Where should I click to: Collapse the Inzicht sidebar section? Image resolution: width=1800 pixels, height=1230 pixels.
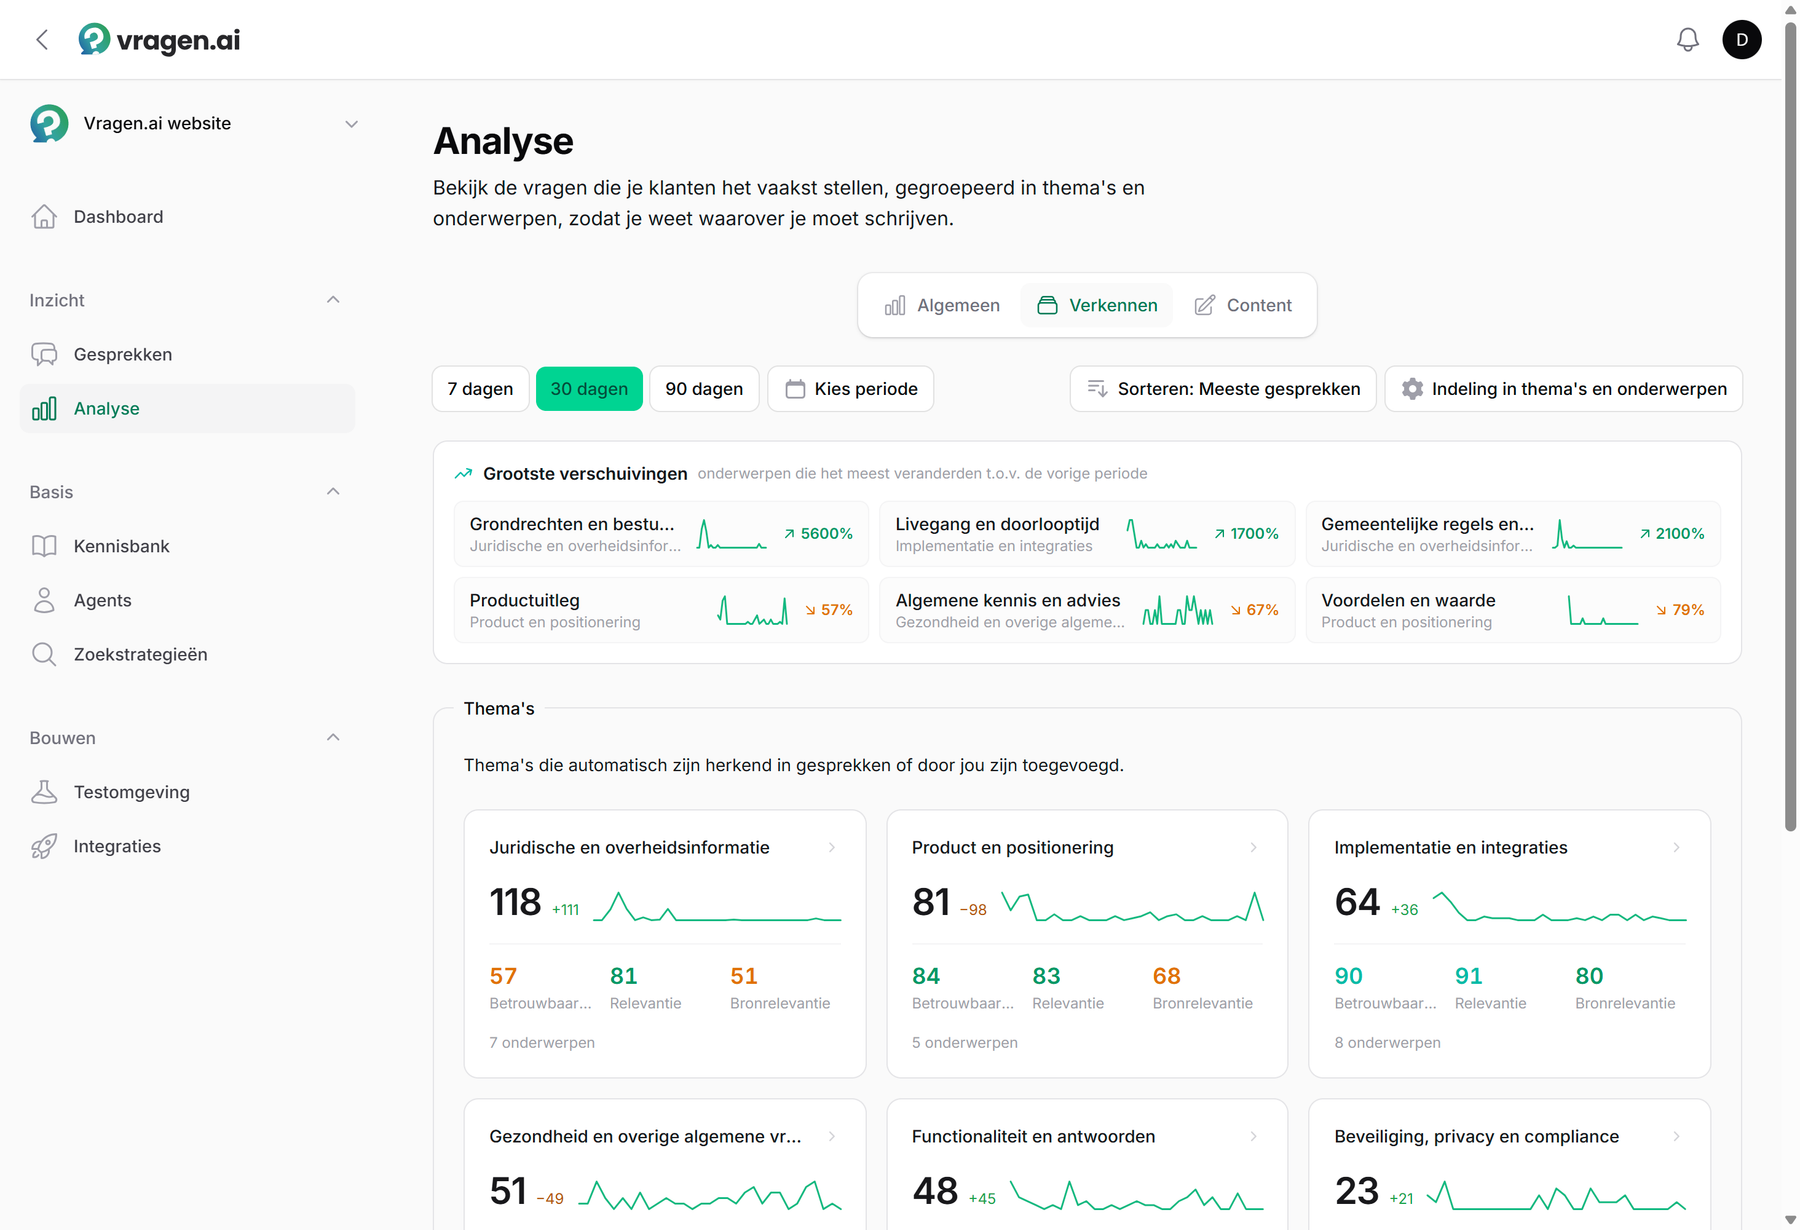point(333,300)
